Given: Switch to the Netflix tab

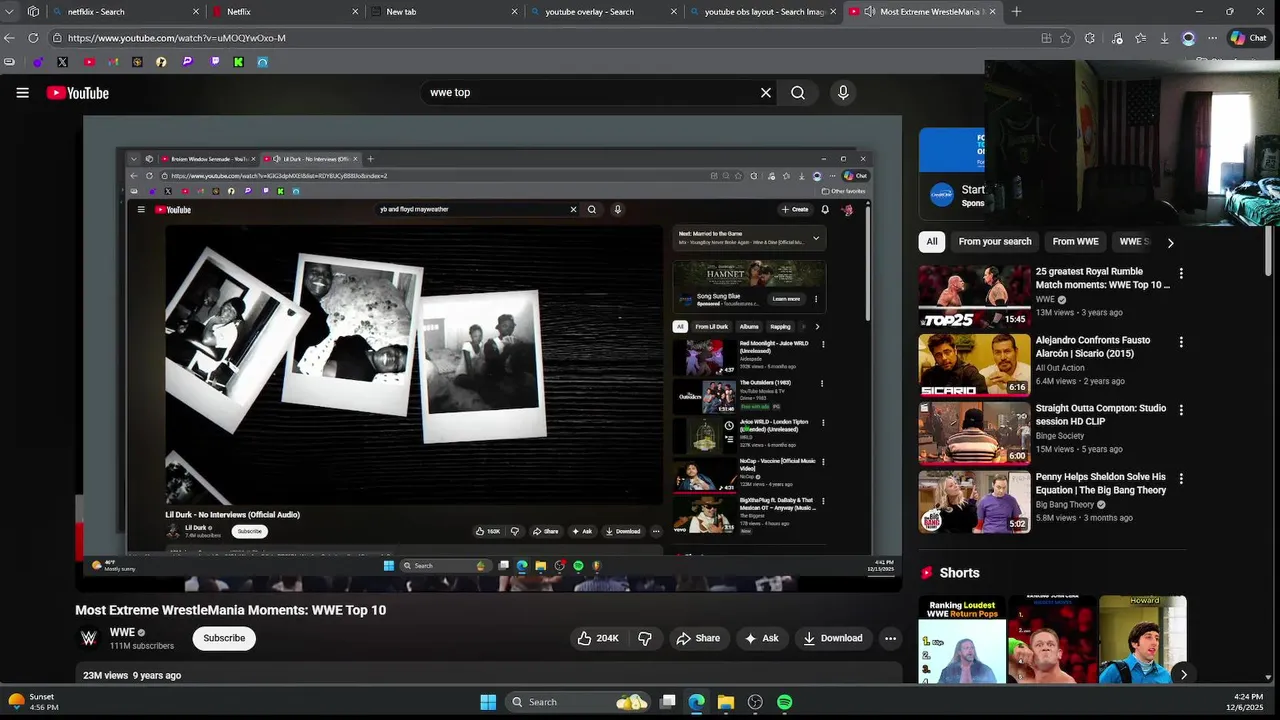Looking at the screenshot, I should [285, 12].
